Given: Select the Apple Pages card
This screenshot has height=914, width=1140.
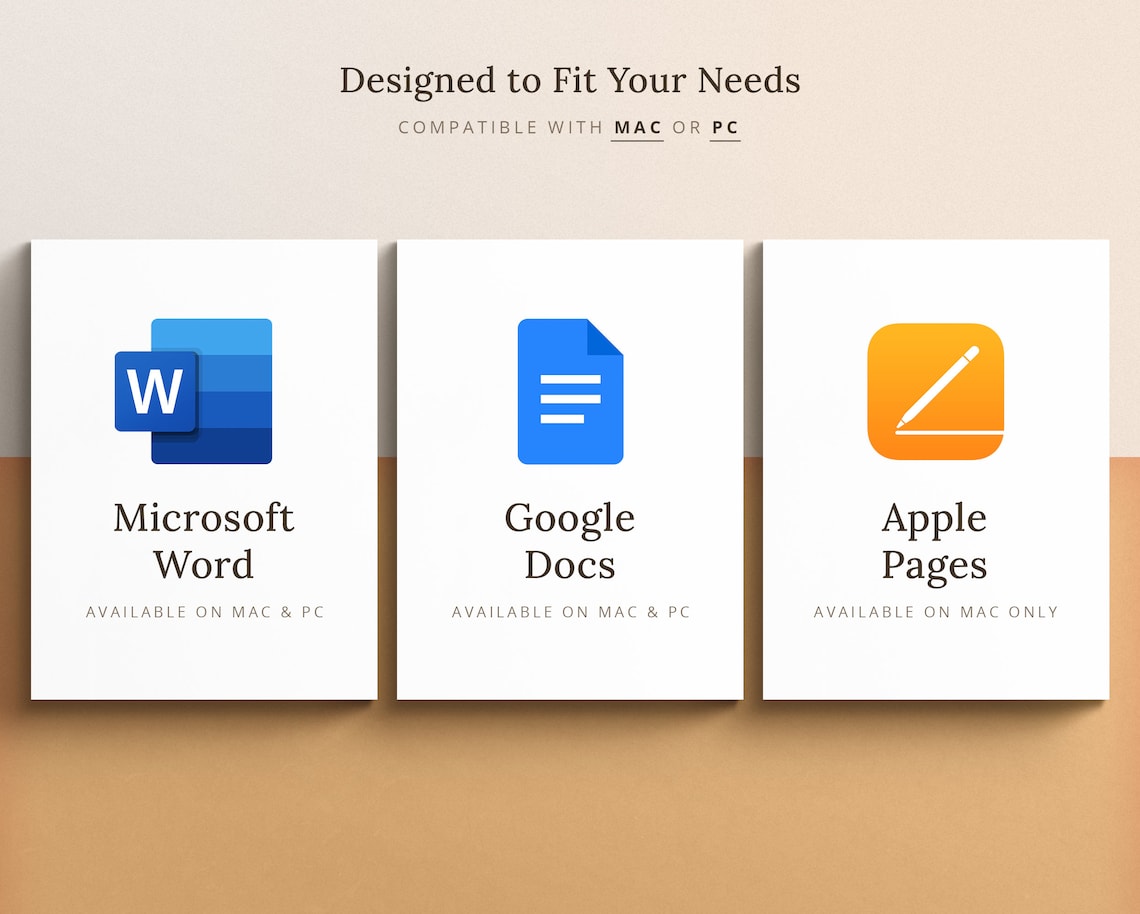Looking at the screenshot, I should [934, 465].
